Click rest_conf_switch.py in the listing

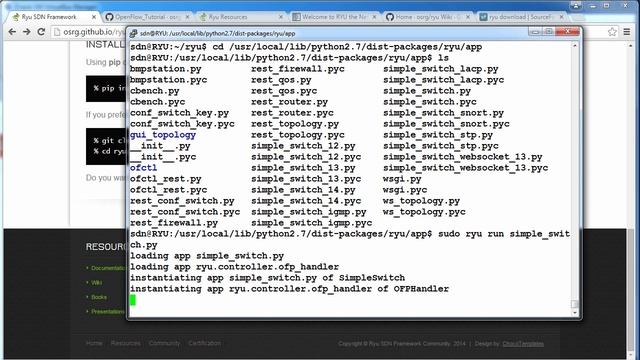click(182, 201)
